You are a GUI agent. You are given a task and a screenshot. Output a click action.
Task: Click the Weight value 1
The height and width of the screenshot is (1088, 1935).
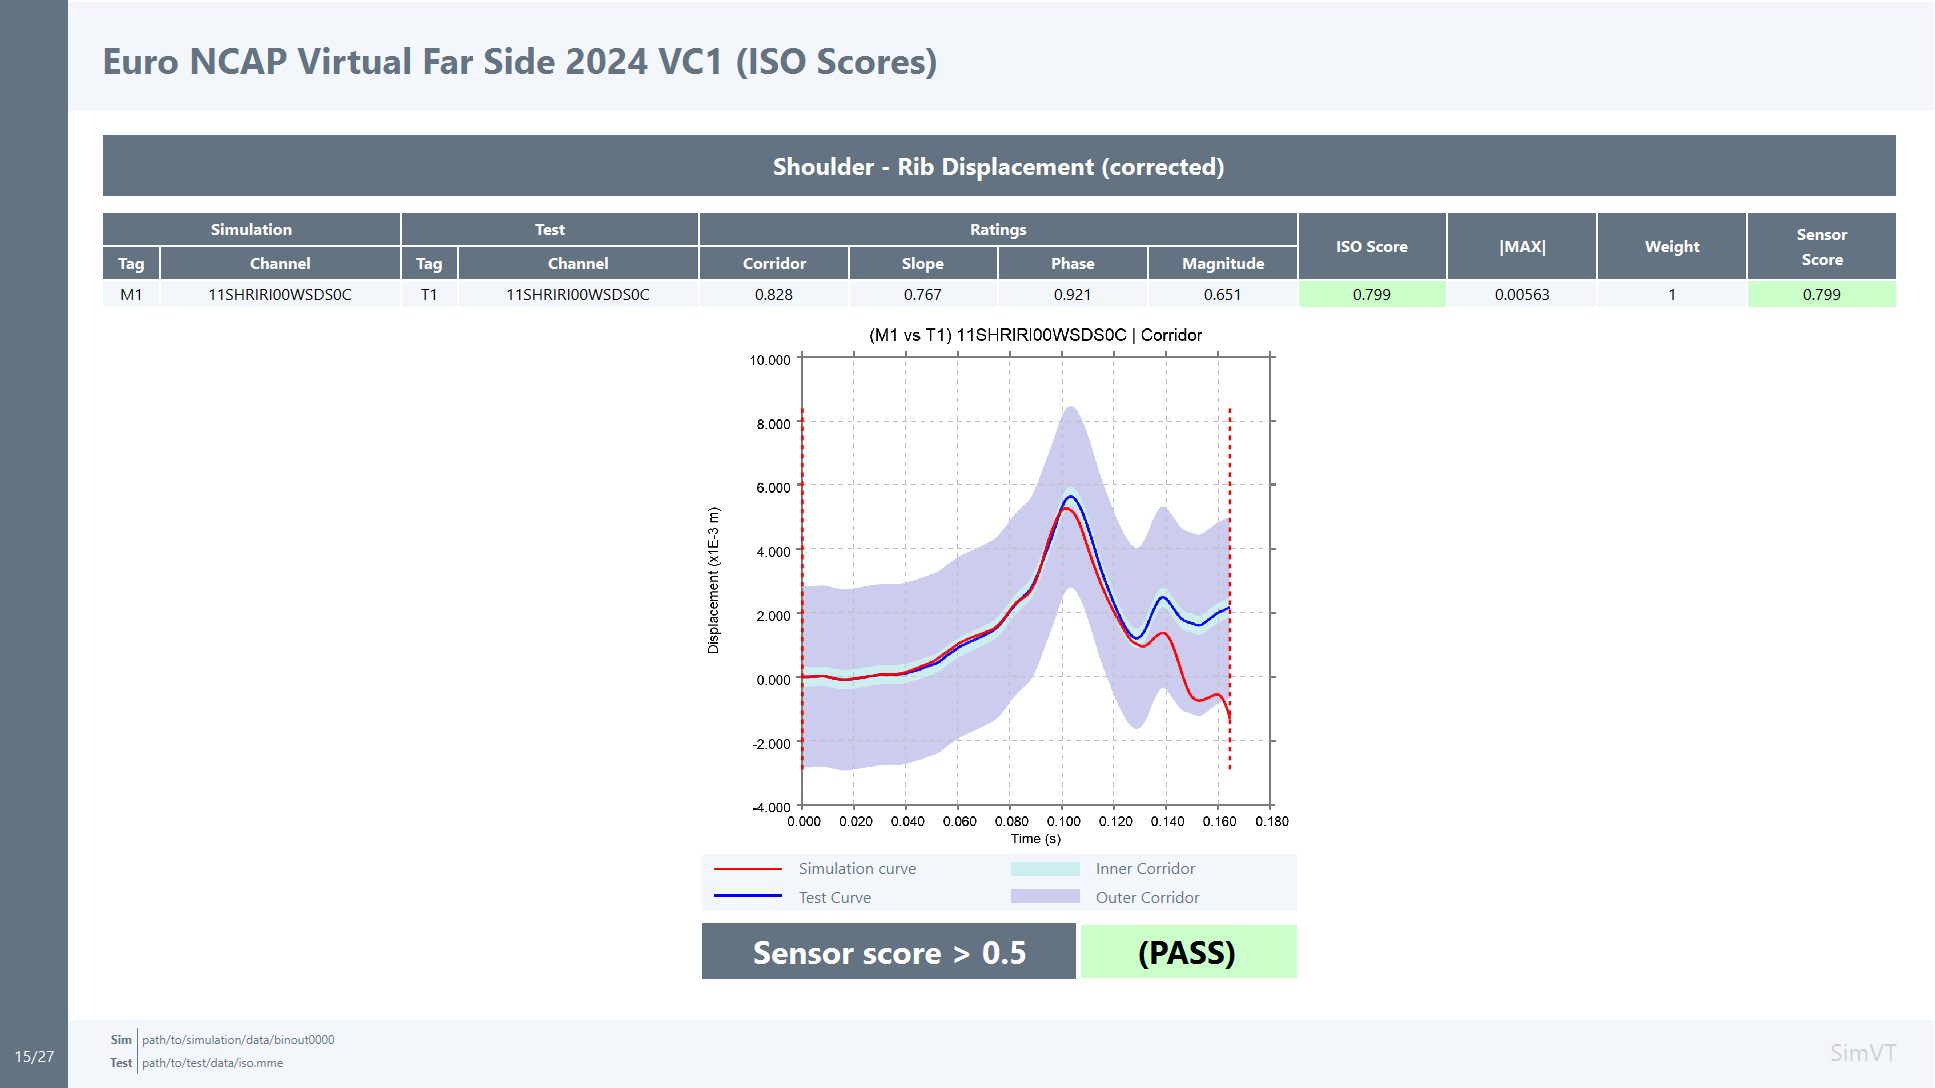pos(1672,294)
